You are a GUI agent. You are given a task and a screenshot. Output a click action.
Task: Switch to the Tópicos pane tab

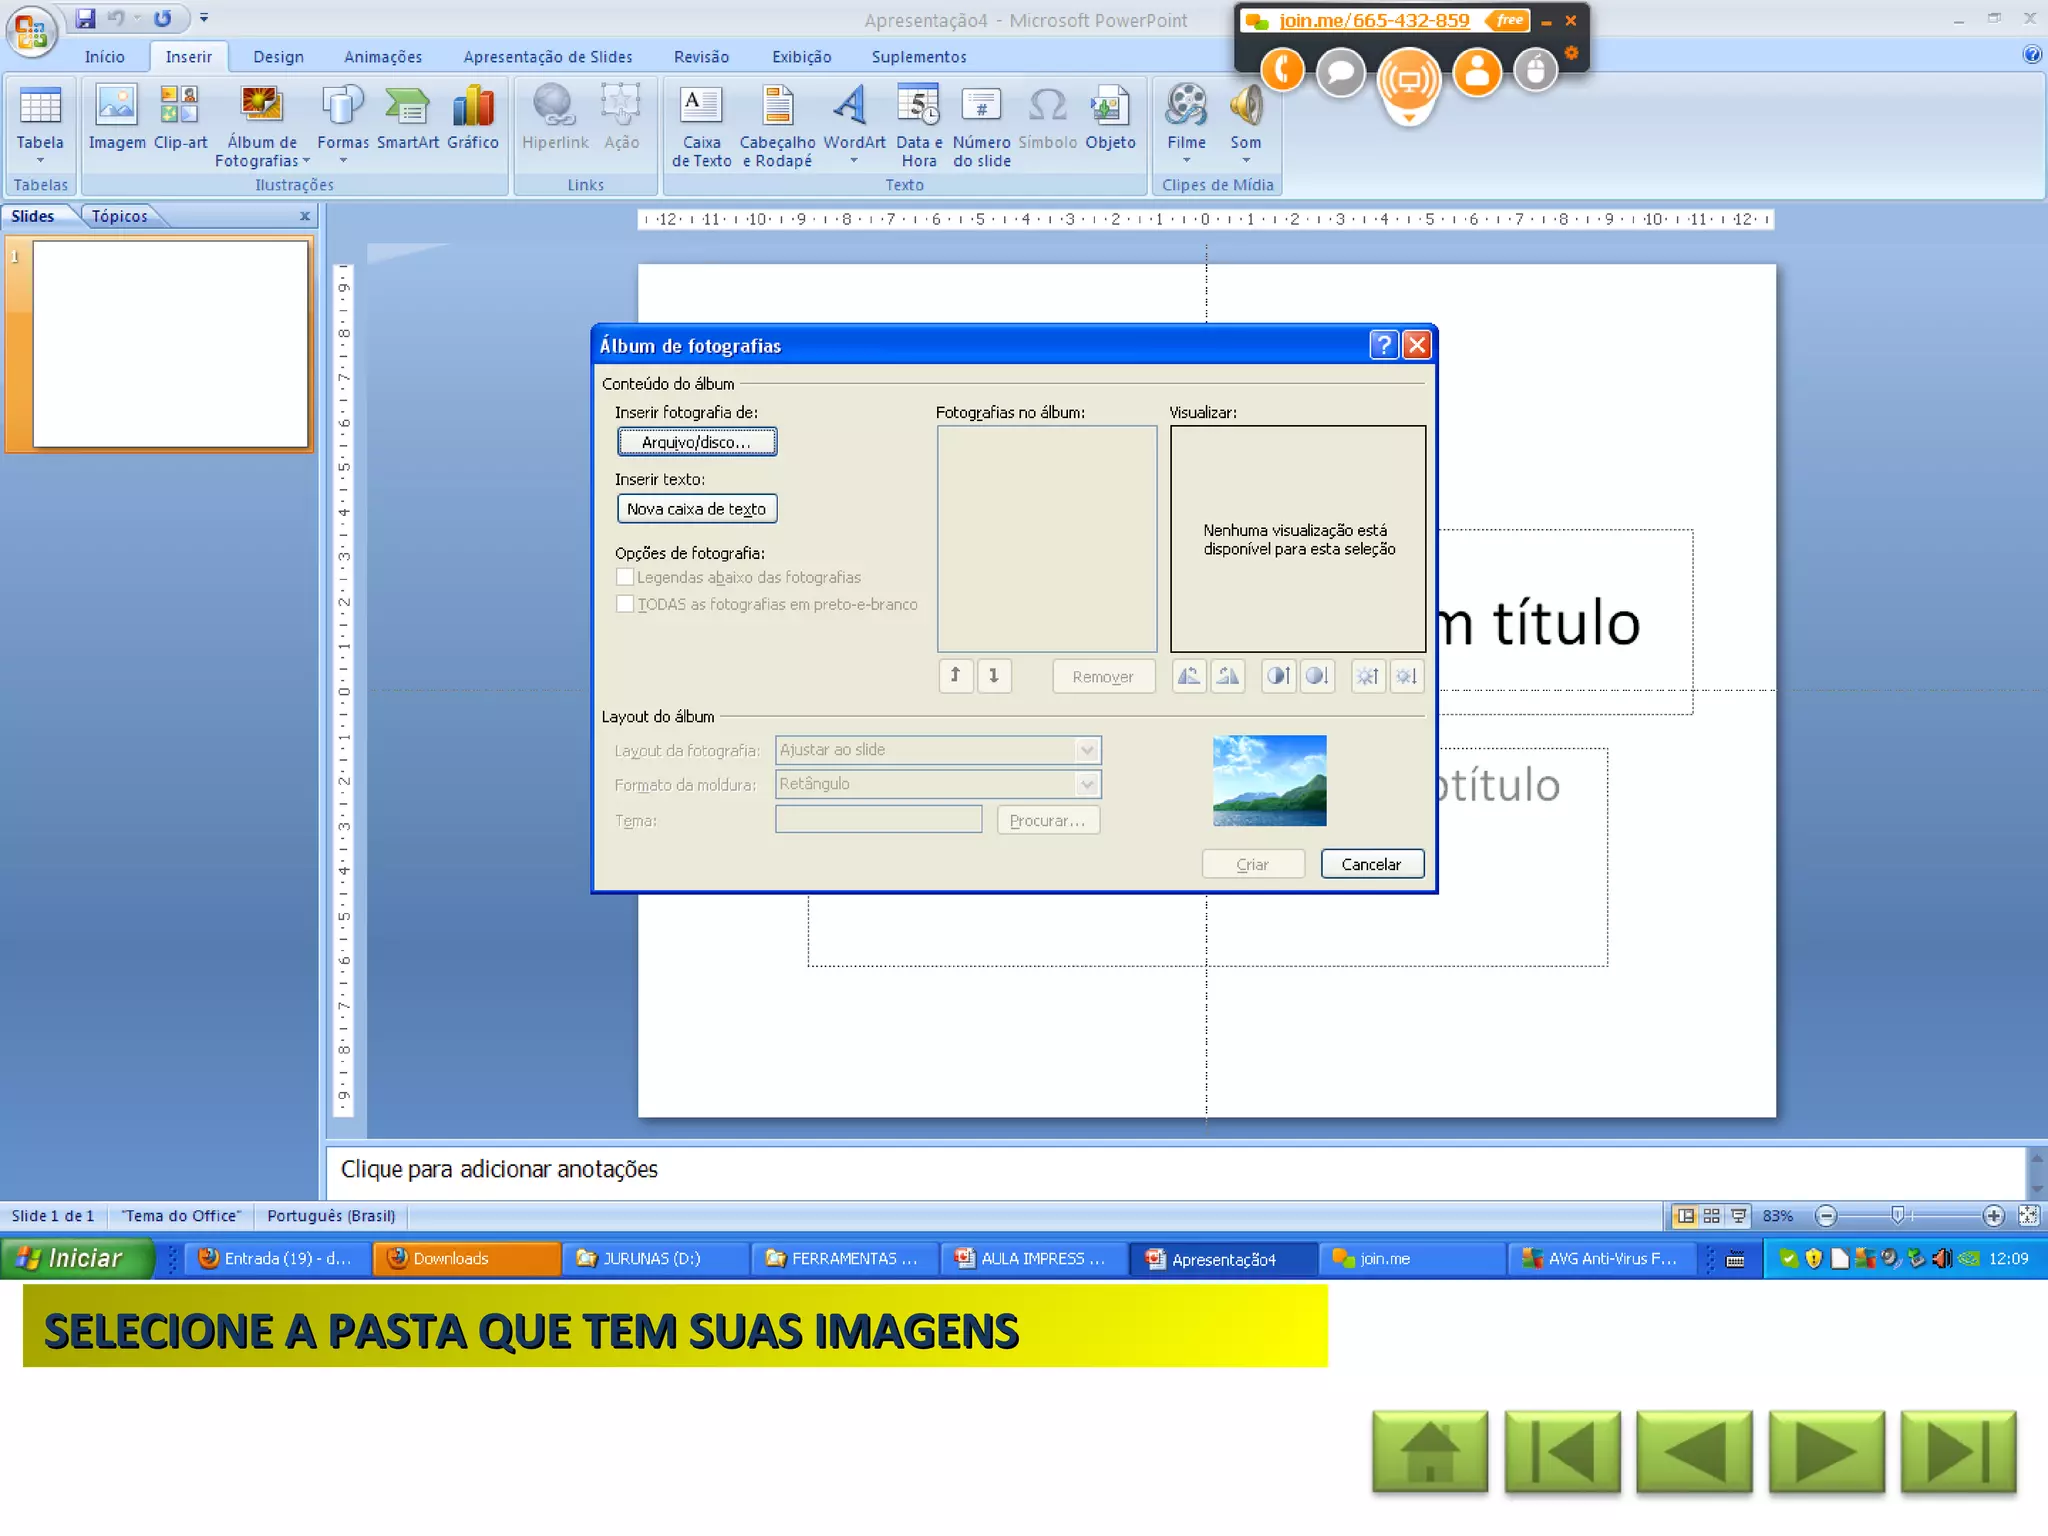[119, 216]
